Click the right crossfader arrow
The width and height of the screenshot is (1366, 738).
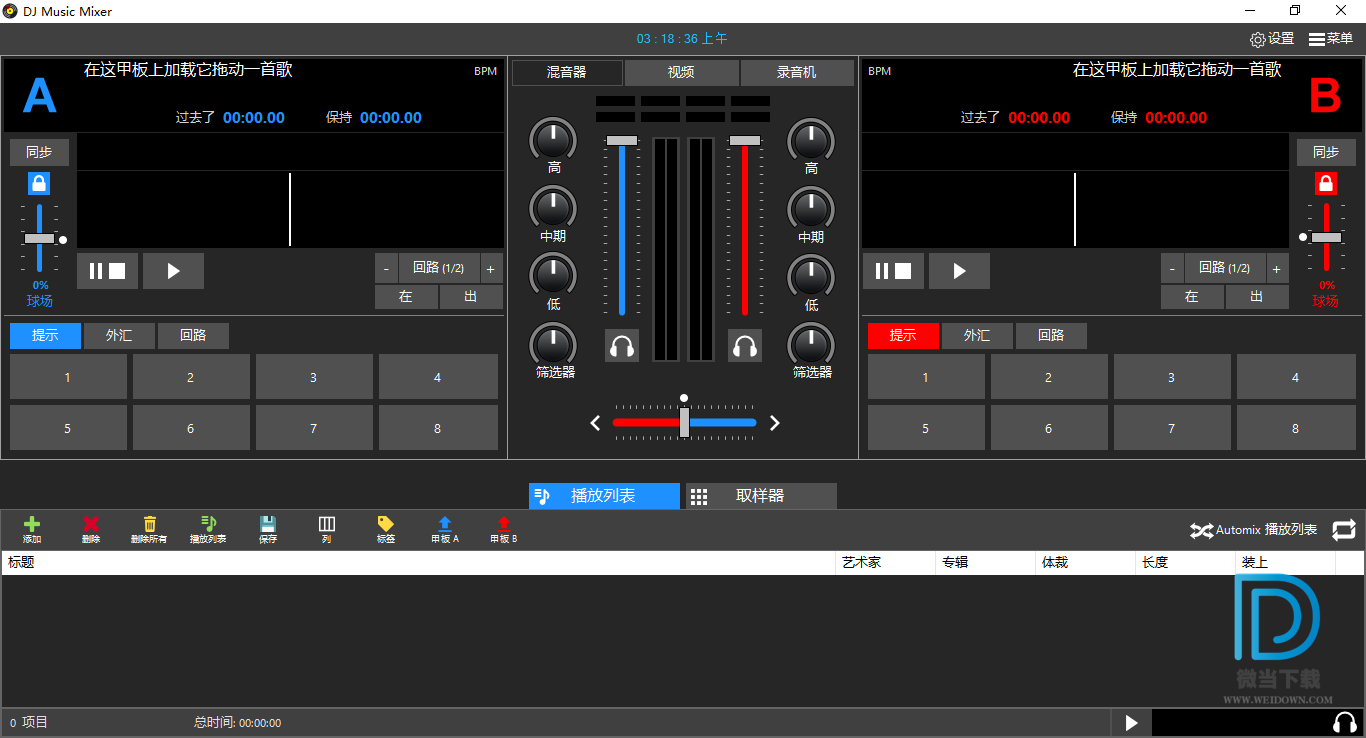(774, 423)
